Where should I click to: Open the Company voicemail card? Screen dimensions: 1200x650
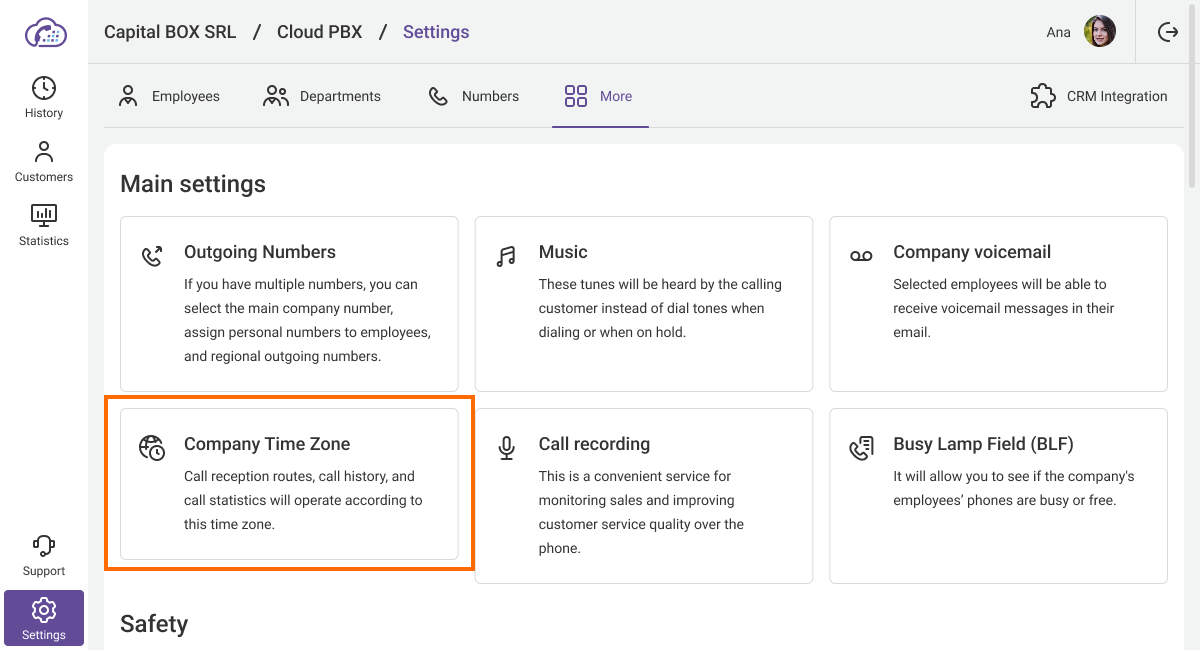998,304
